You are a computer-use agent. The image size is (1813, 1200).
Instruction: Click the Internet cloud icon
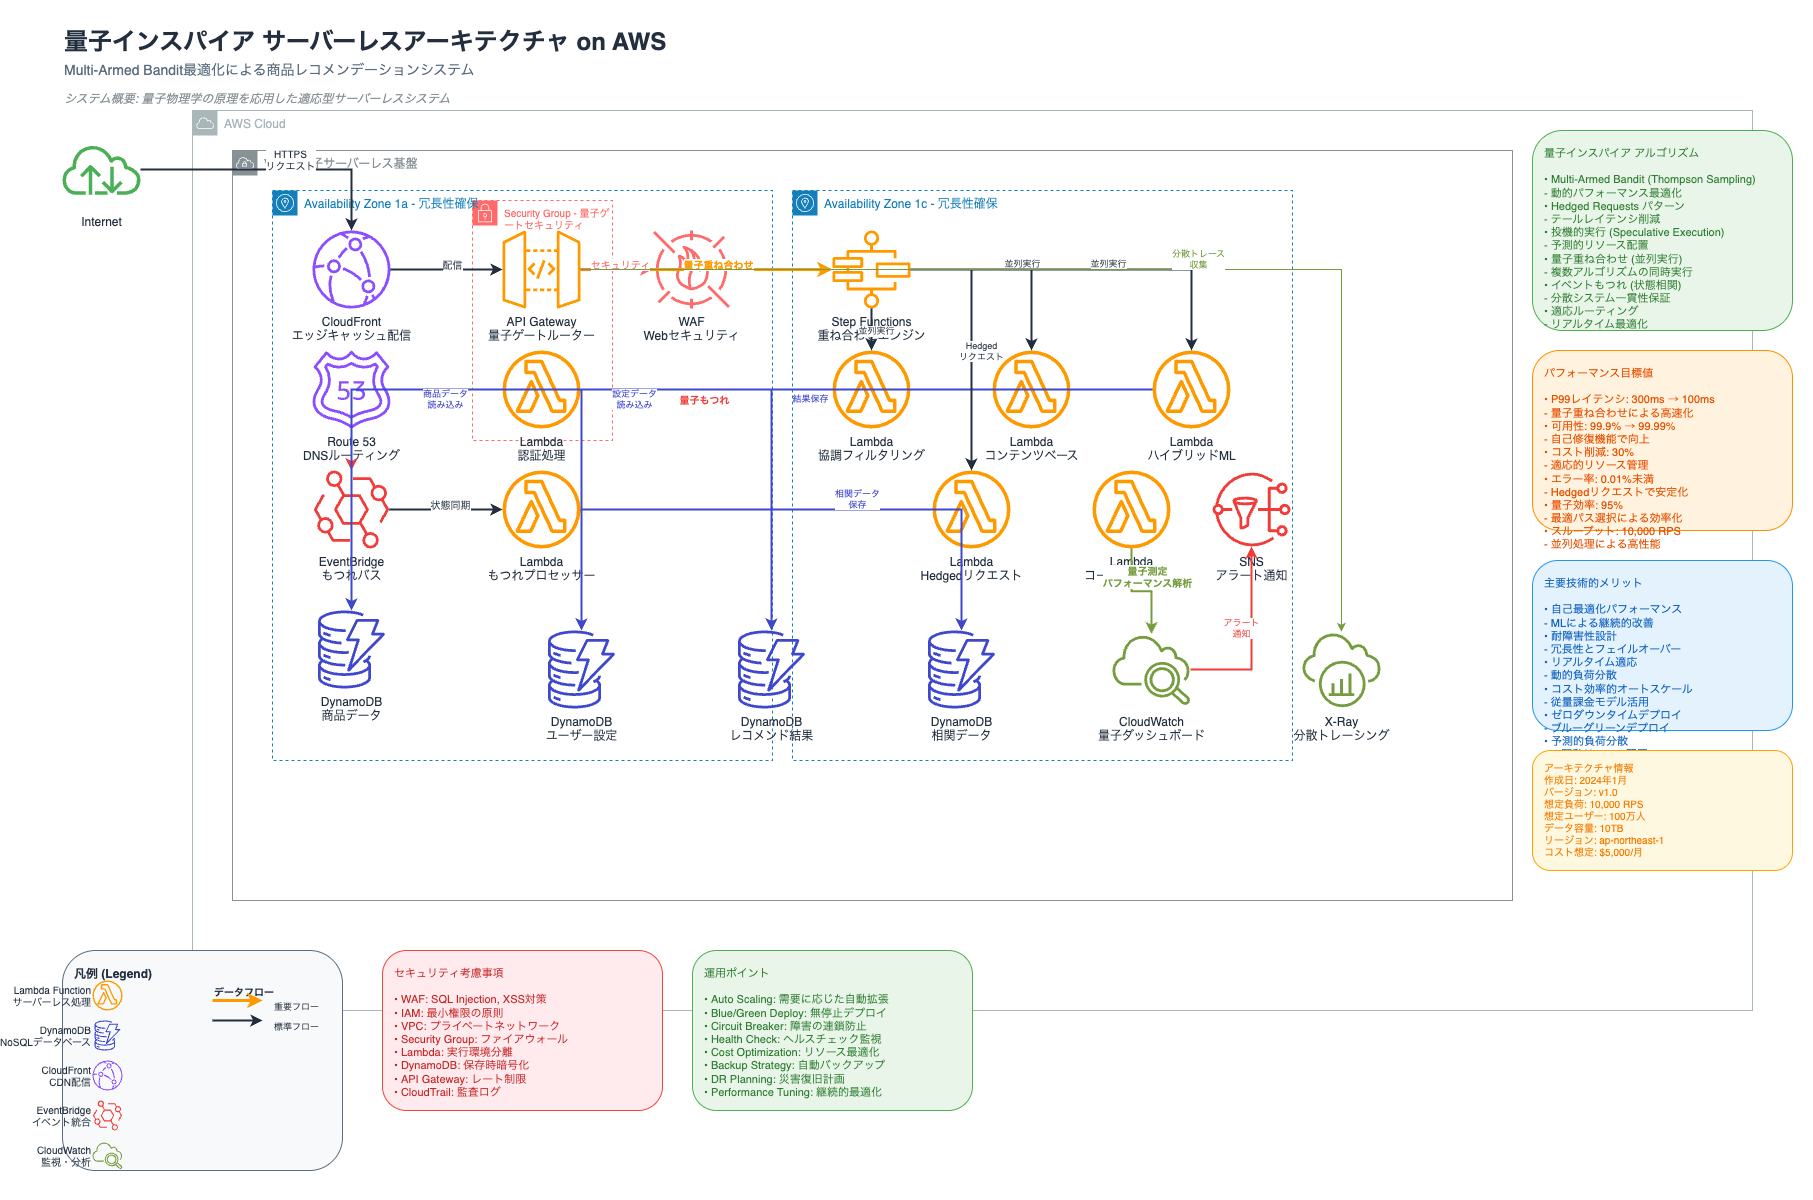(101, 170)
